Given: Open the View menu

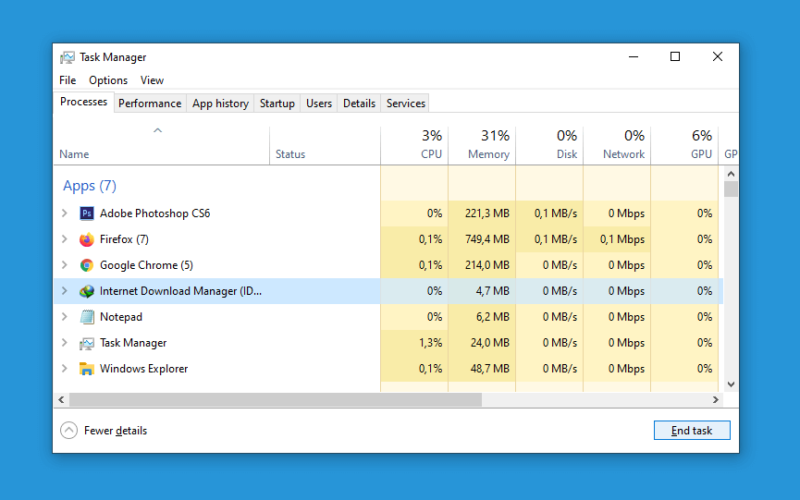Looking at the screenshot, I should pos(152,80).
